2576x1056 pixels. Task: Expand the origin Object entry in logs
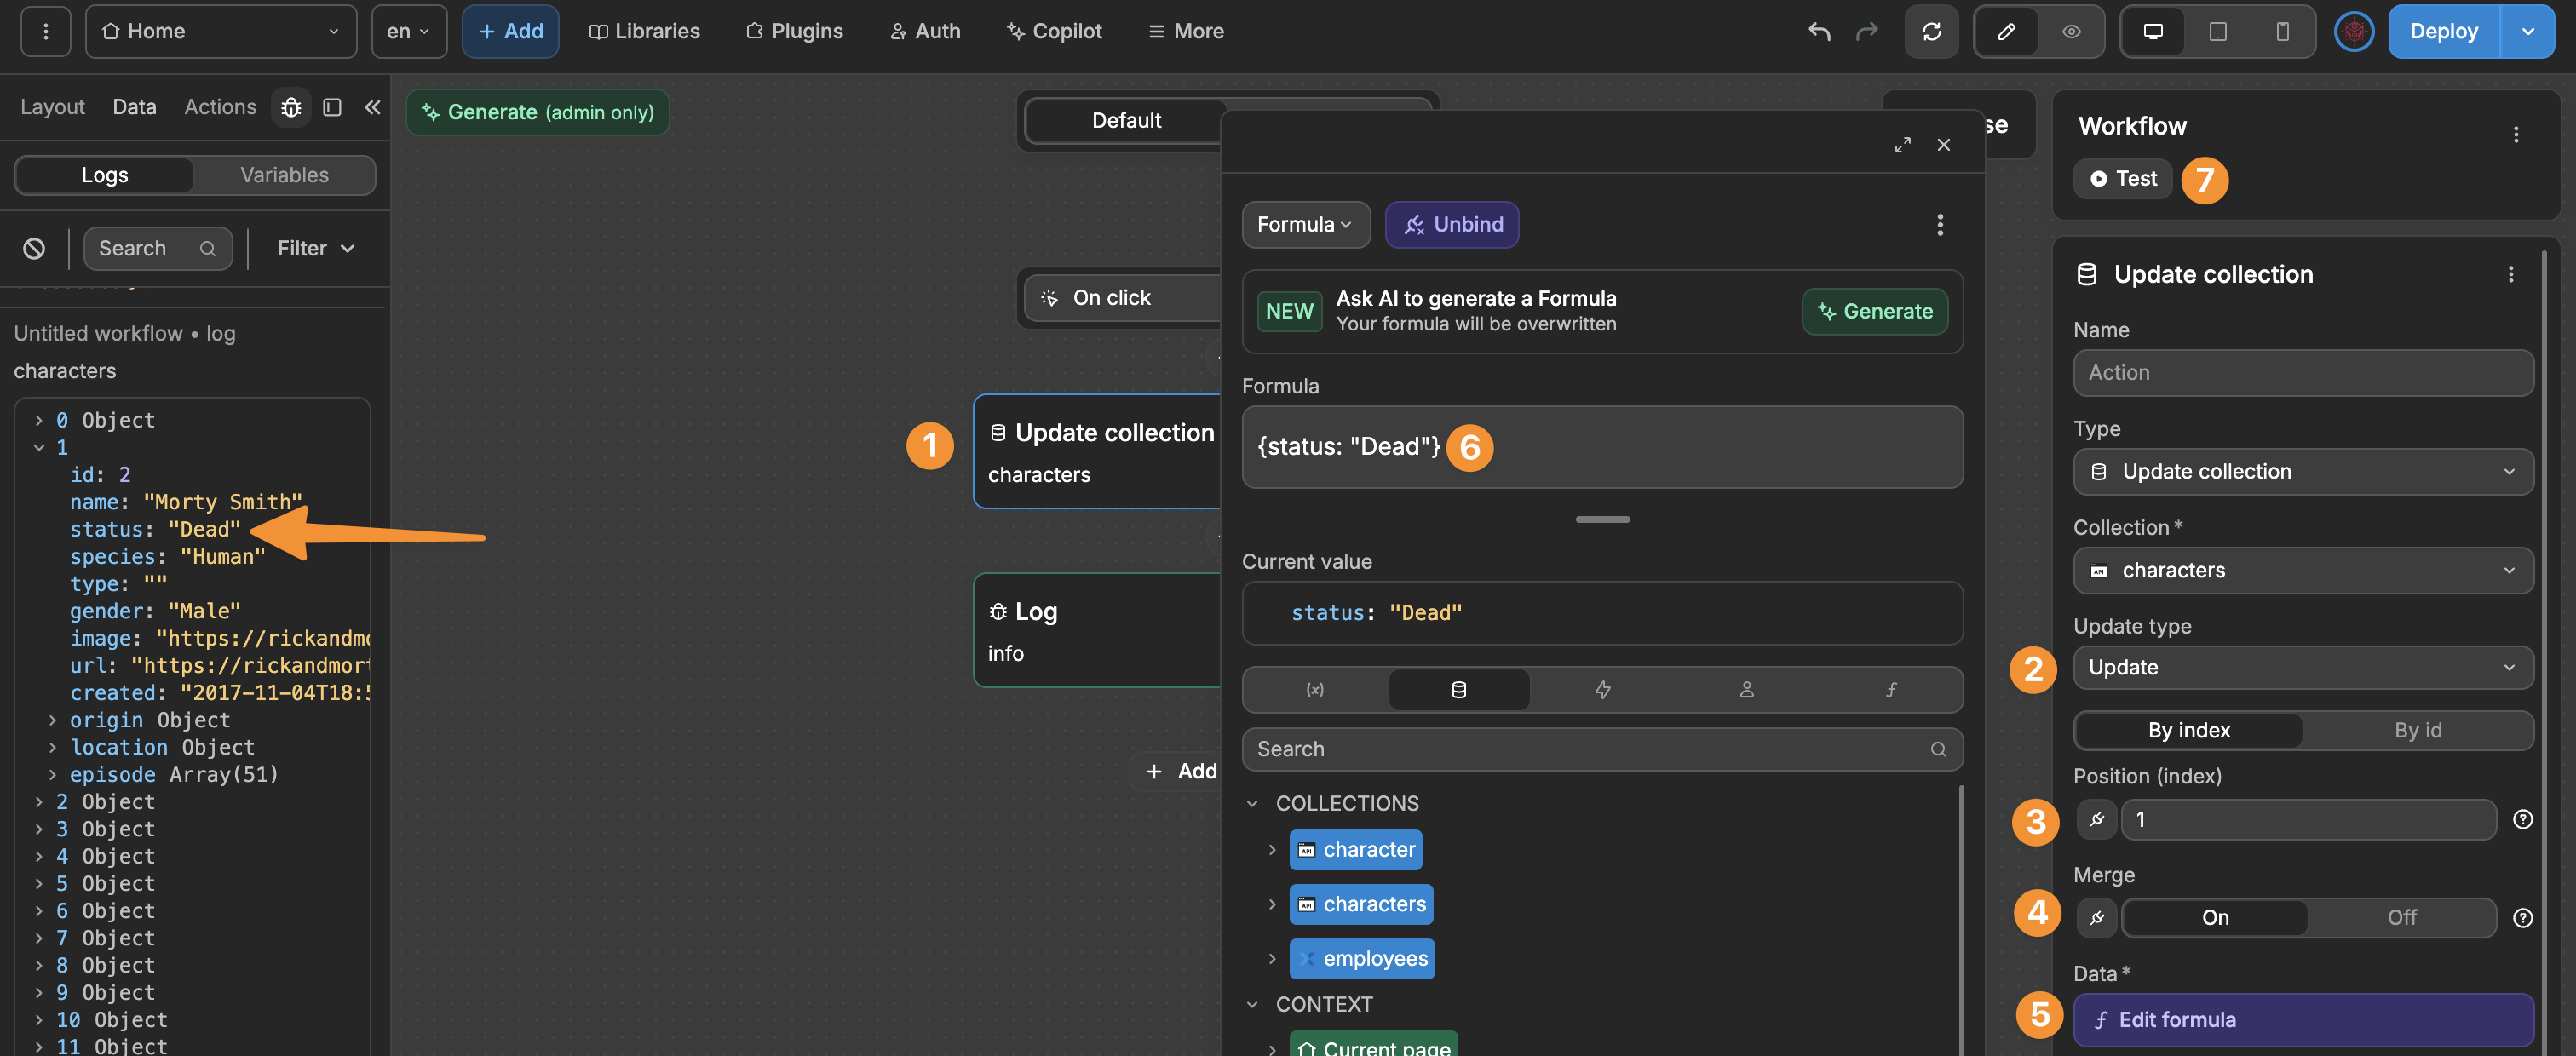tap(52, 720)
